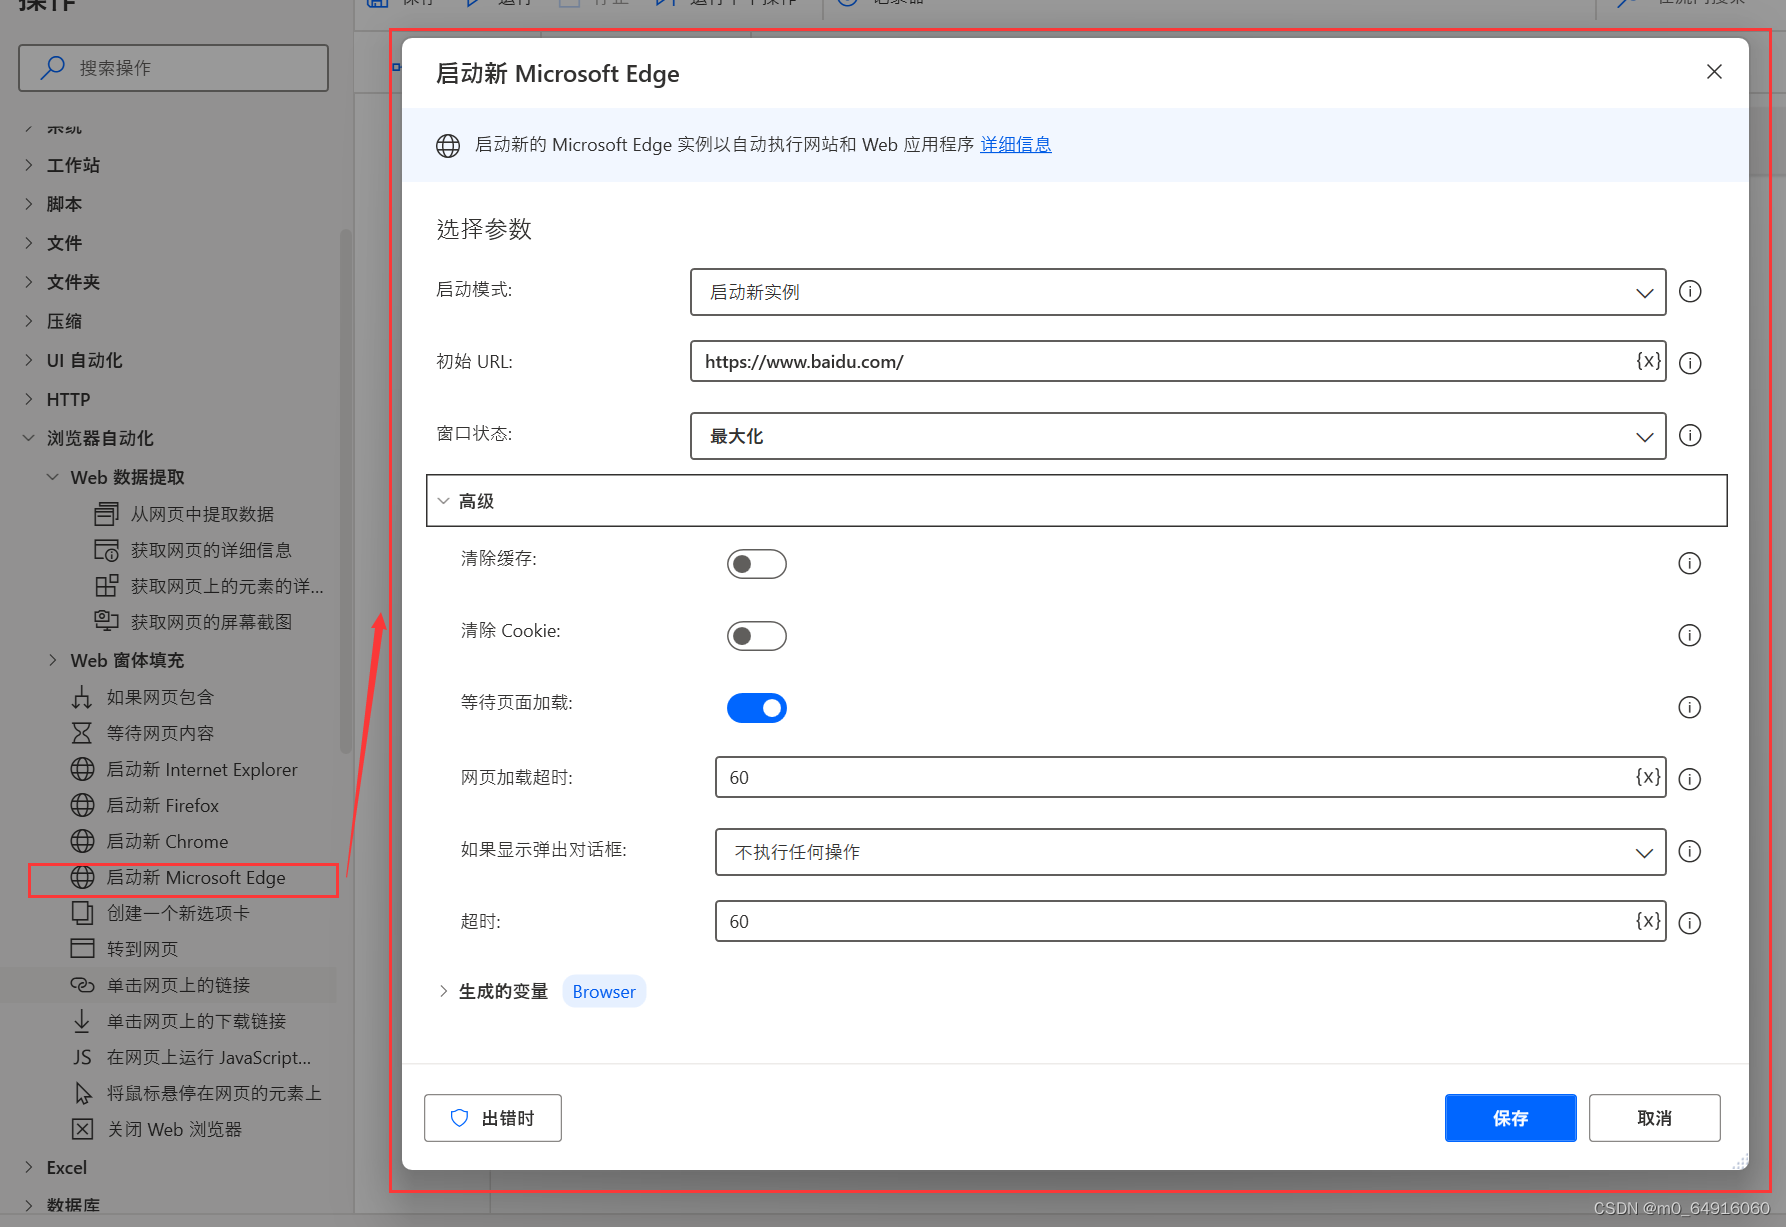The image size is (1786, 1227).
Task: Enable the 清除缓存 switch
Action: click(757, 563)
